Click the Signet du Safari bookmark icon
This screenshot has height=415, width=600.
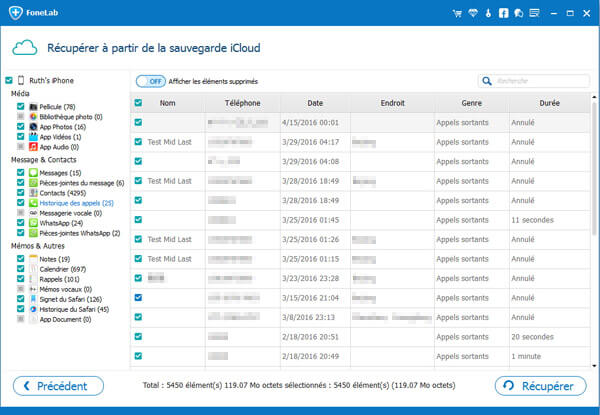pos(33,299)
